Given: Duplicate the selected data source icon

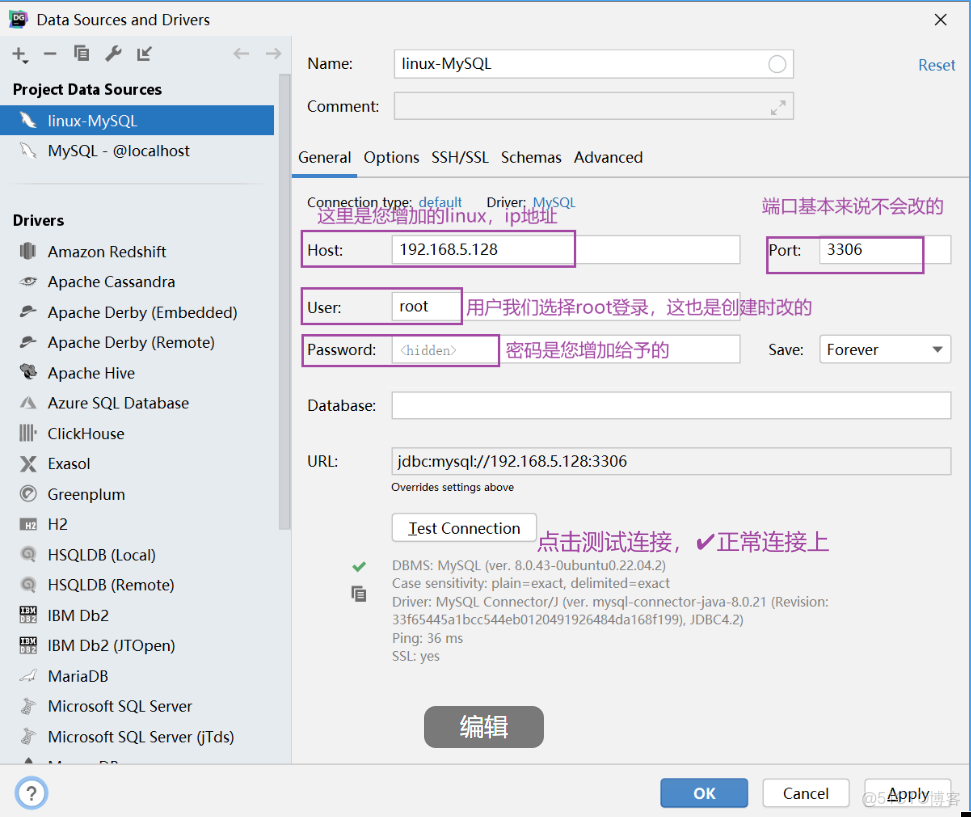Looking at the screenshot, I should coord(81,54).
